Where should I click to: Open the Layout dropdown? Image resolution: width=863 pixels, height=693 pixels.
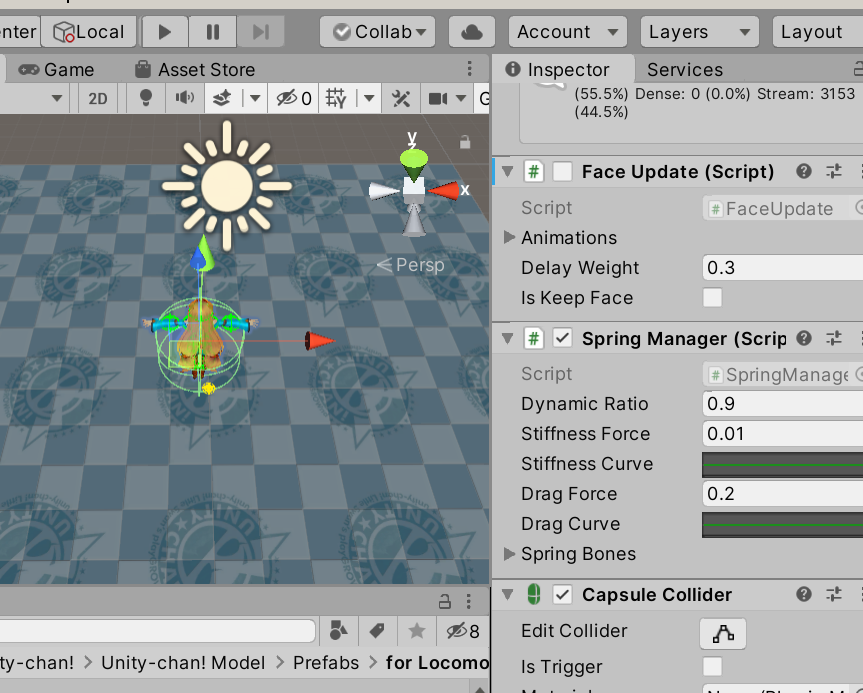pyautogui.click(x=817, y=32)
